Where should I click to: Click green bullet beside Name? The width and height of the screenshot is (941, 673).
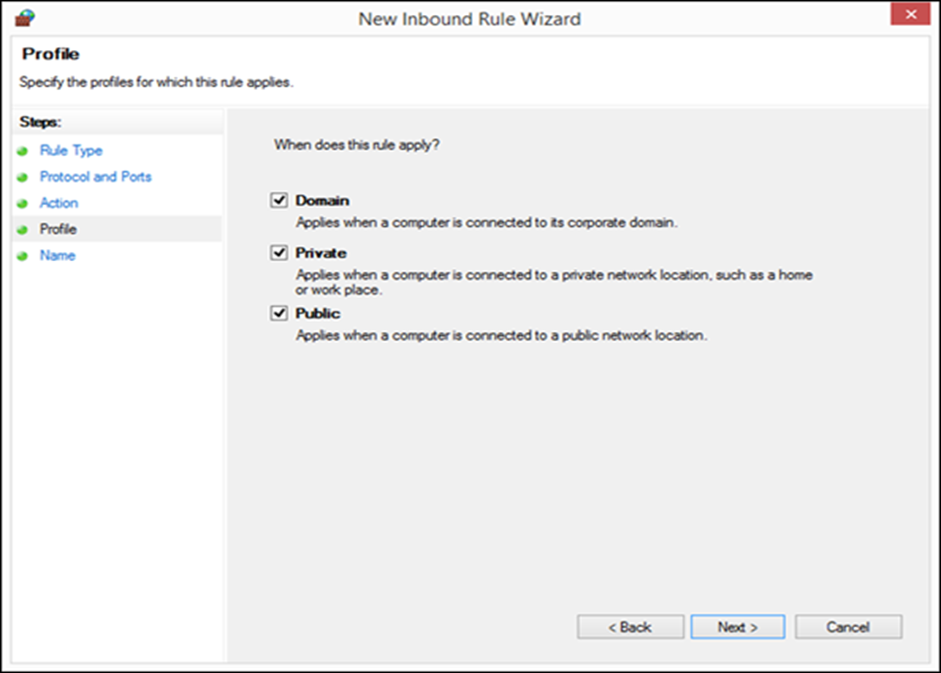pyautogui.click(x=23, y=256)
